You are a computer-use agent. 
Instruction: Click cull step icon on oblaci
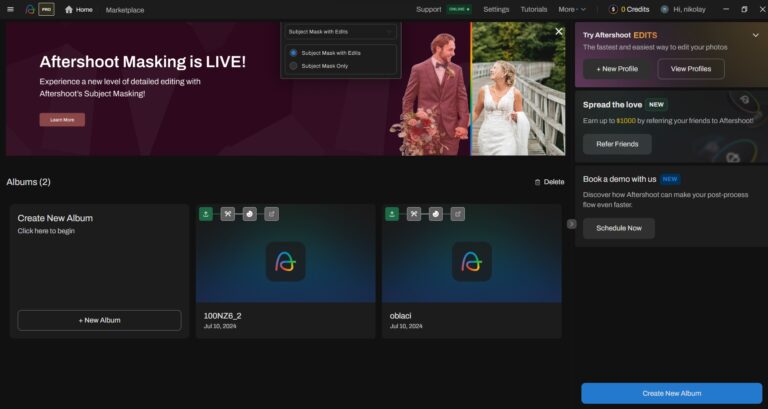414,214
